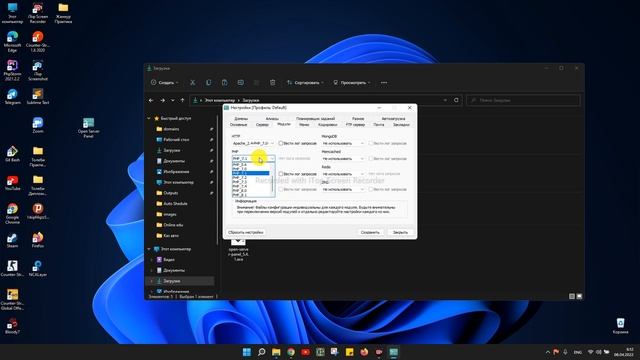Screen dimensions: 640x360
Task: Switch to the Домены tab
Action: (241, 118)
